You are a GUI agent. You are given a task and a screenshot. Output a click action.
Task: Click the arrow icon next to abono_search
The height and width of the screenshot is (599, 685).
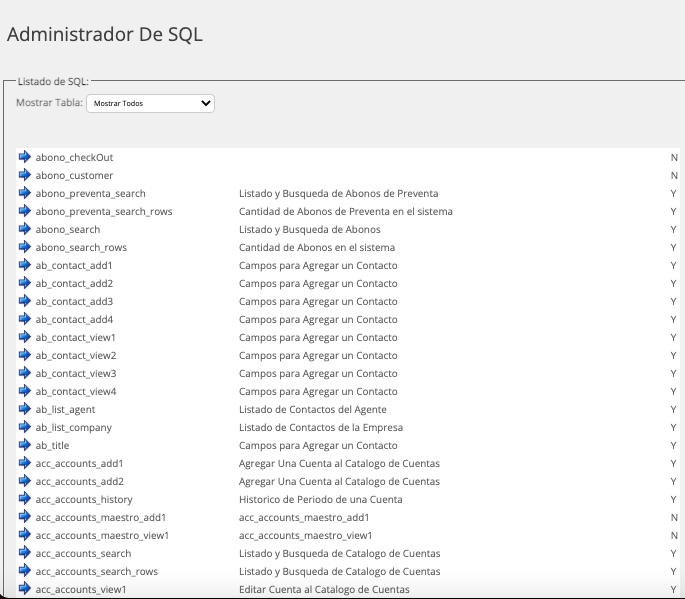(25, 229)
